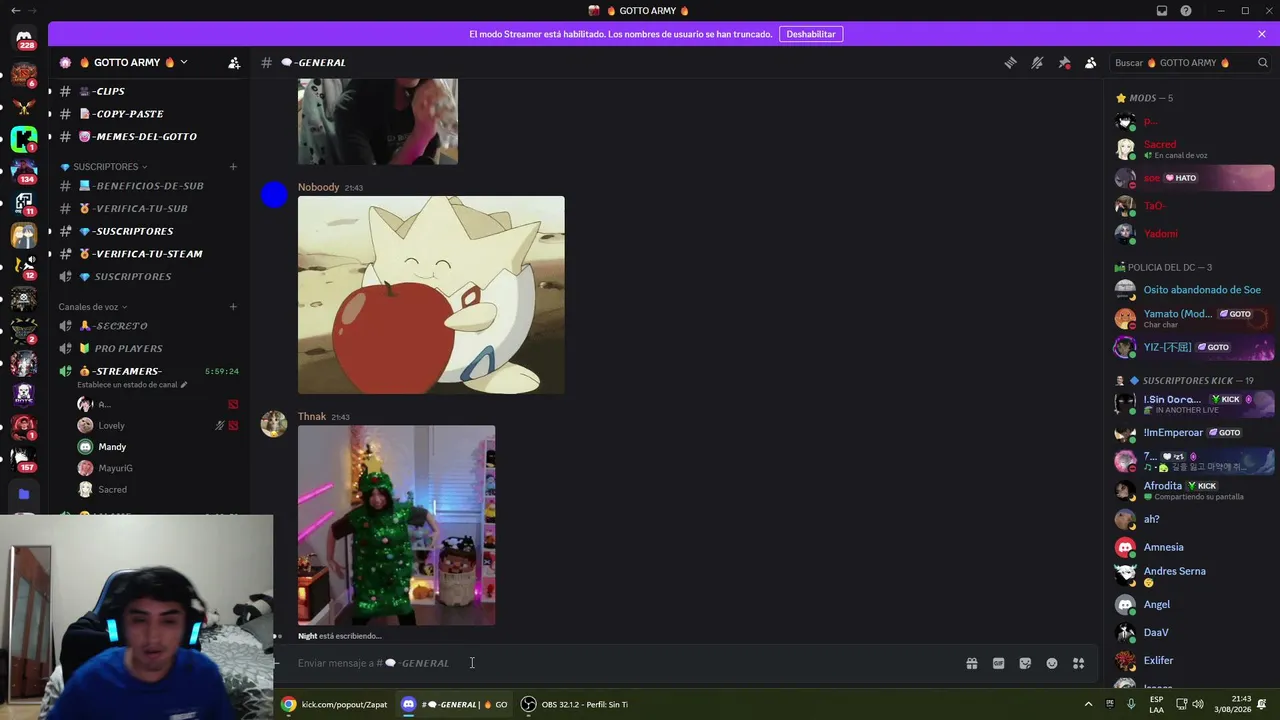This screenshot has height=720, width=1280.
Task: Toggle the member list panel
Action: pyautogui.click(x=1090, y=63)
